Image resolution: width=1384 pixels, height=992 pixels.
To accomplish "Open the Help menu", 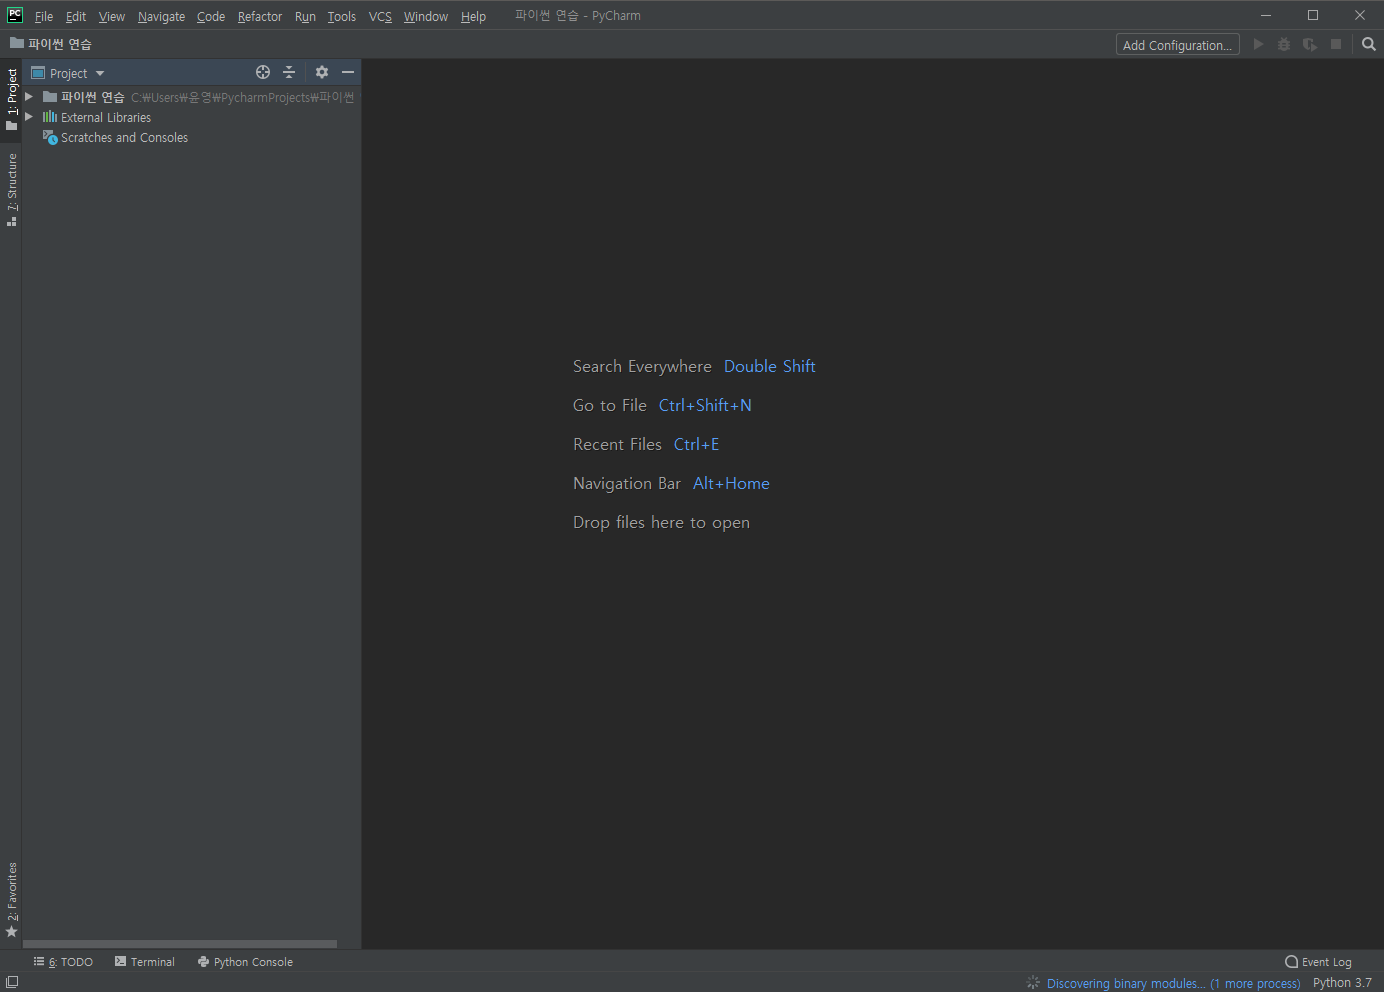I will (473, 16).
